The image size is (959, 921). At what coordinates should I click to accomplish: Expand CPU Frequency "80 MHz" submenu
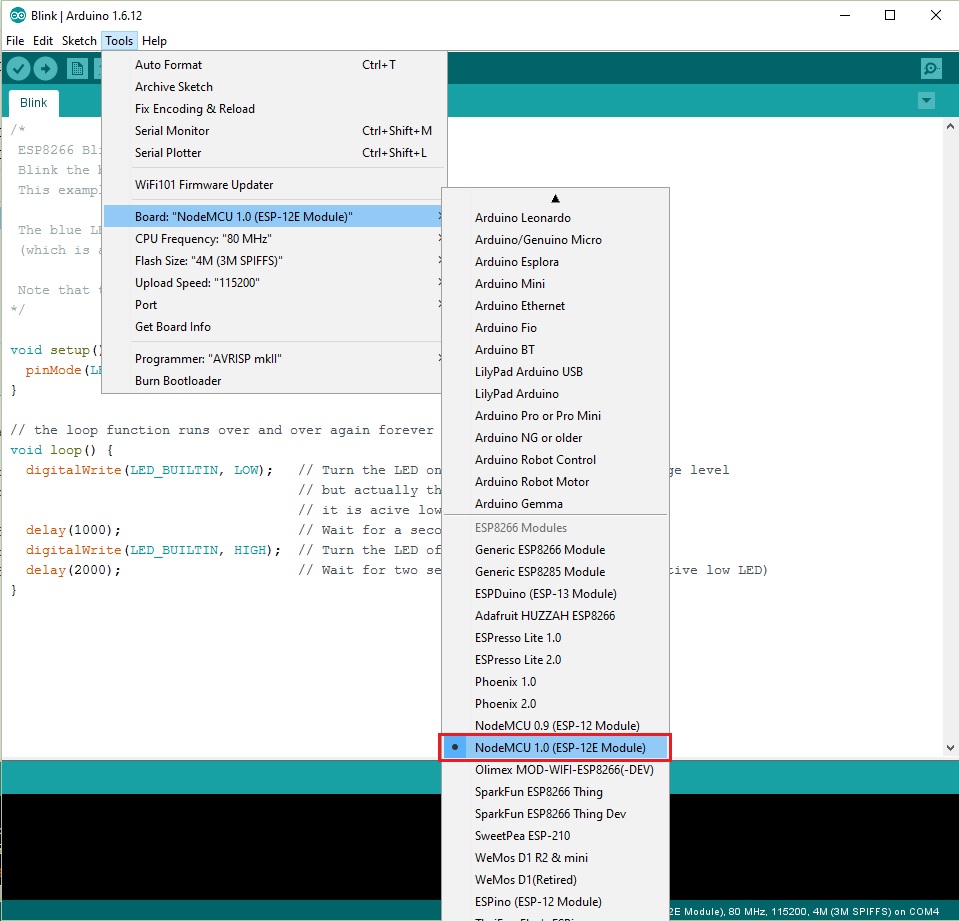click(273, 239)
